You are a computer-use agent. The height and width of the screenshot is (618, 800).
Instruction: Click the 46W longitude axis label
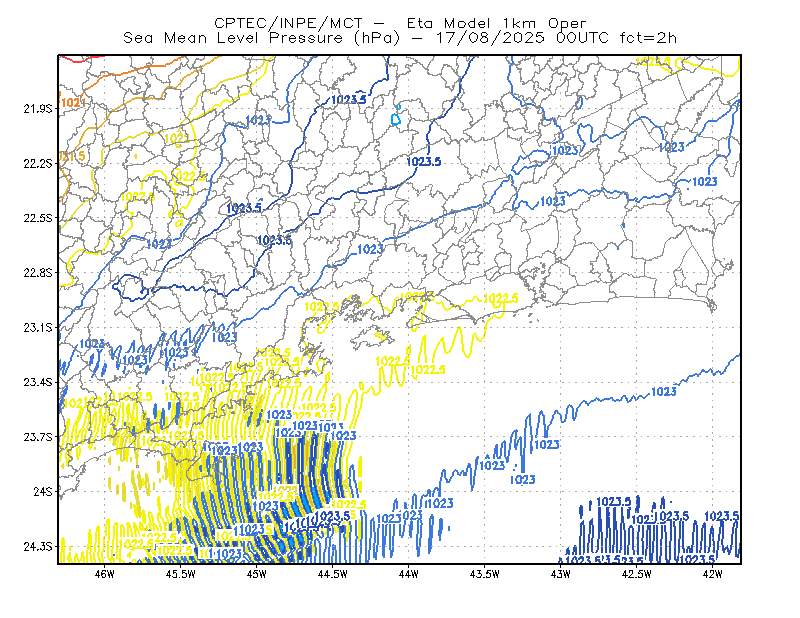(105, 574)
